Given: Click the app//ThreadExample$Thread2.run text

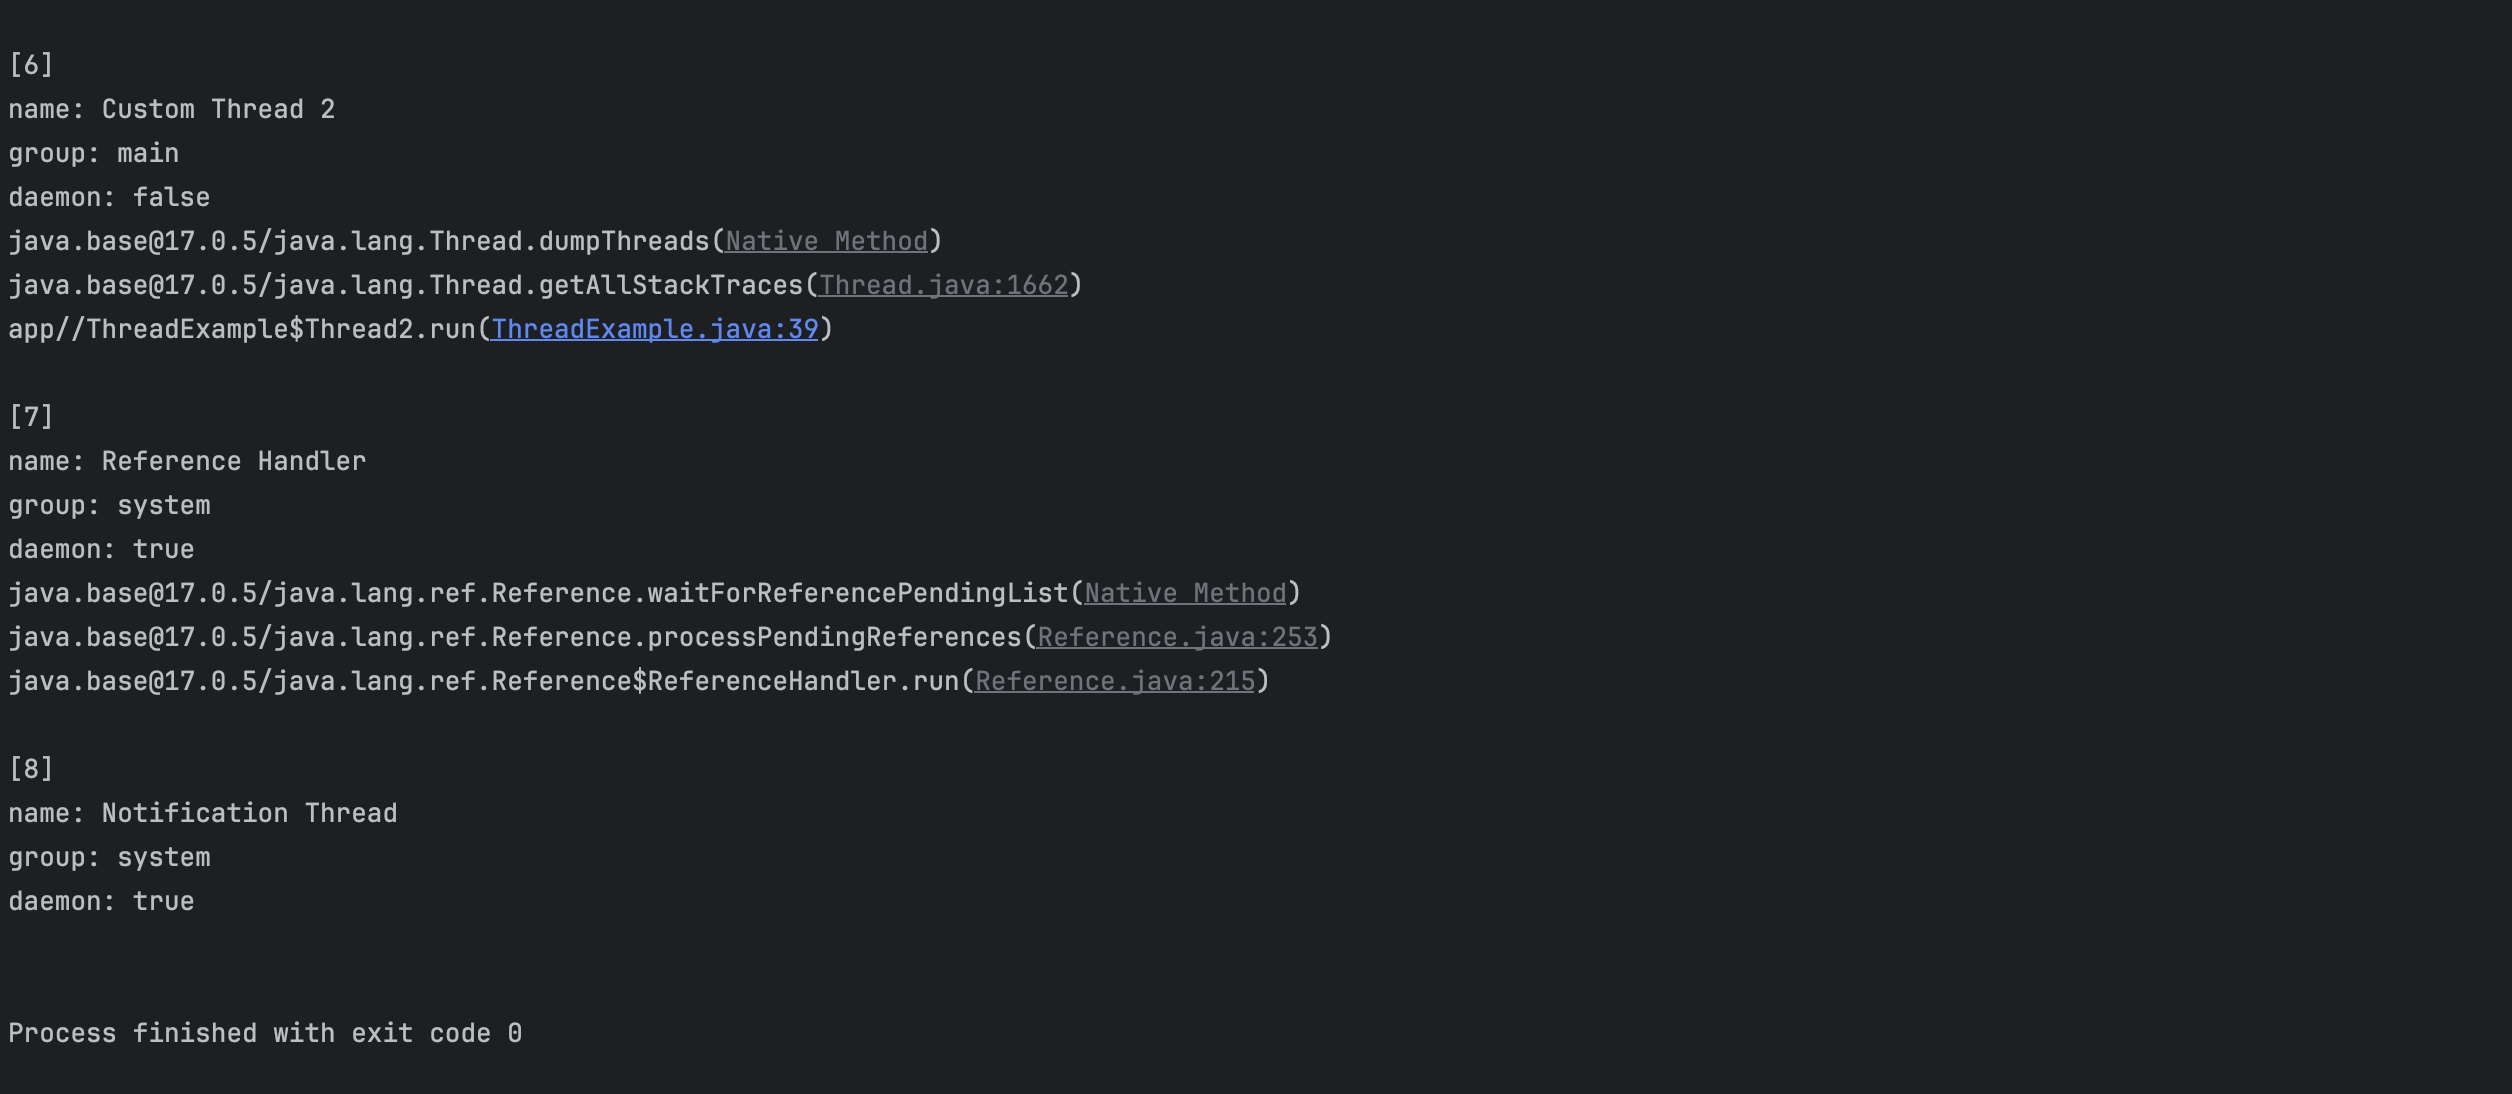Looking at the screenshot, I should pos(242,329).
